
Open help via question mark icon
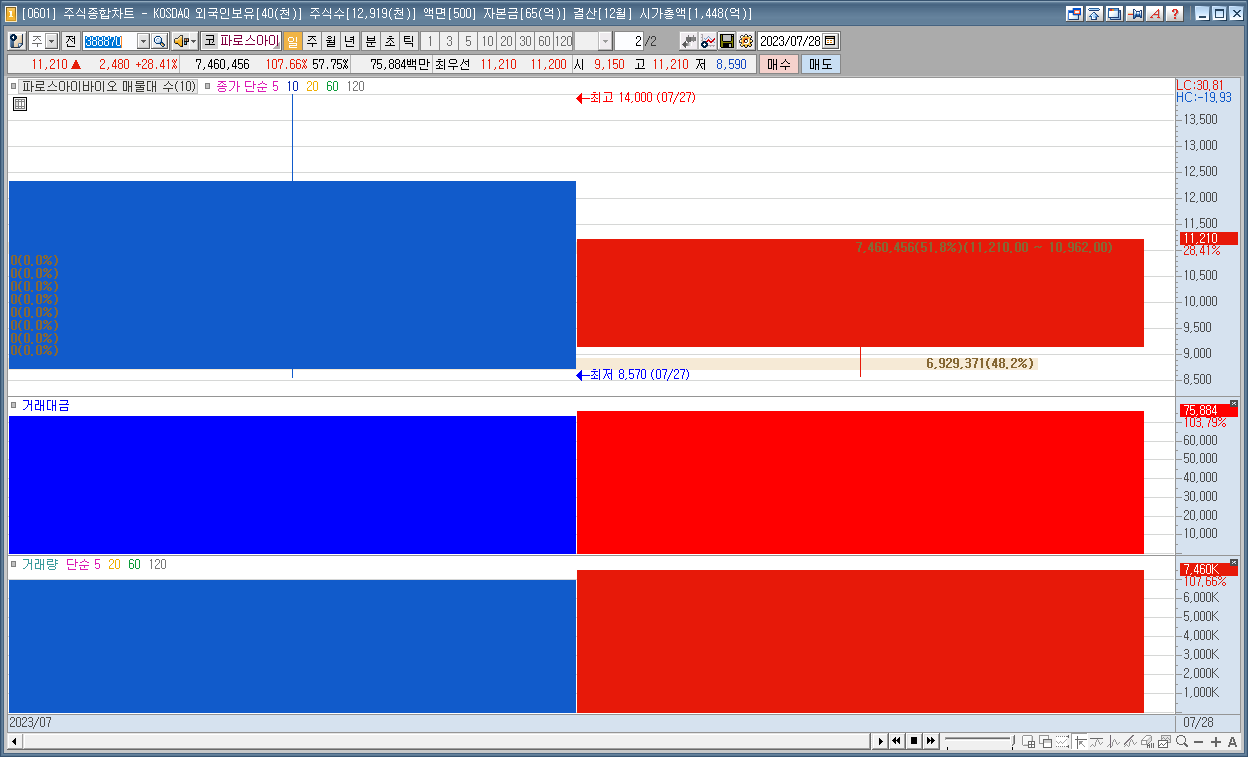click(x=1175, y=14)
